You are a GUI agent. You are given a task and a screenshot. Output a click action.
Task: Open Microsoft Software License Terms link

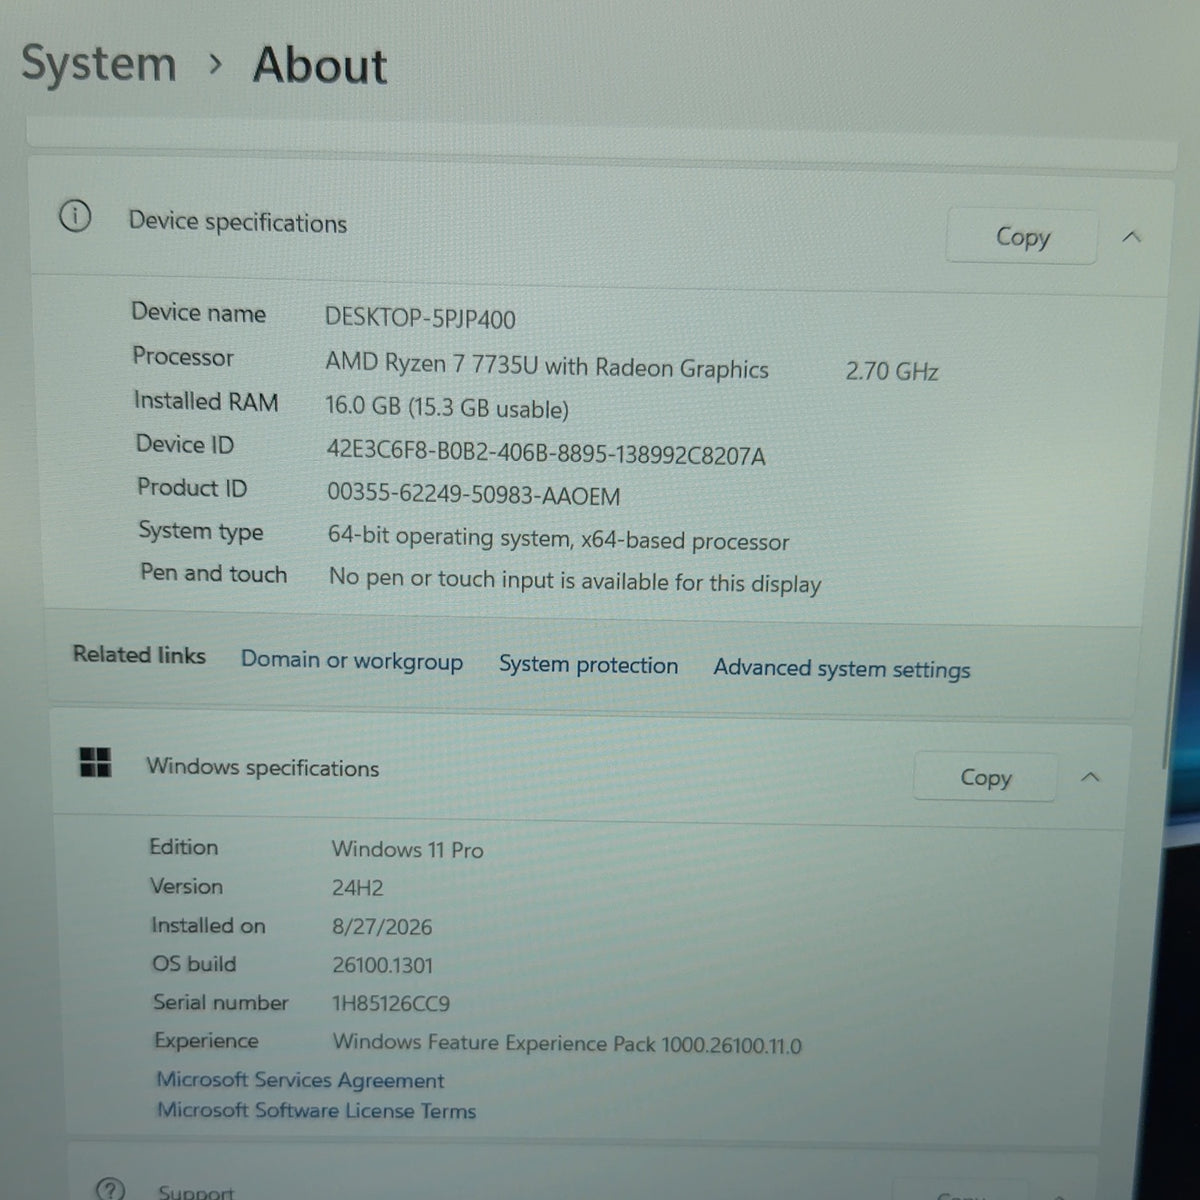pos(316,1110)
